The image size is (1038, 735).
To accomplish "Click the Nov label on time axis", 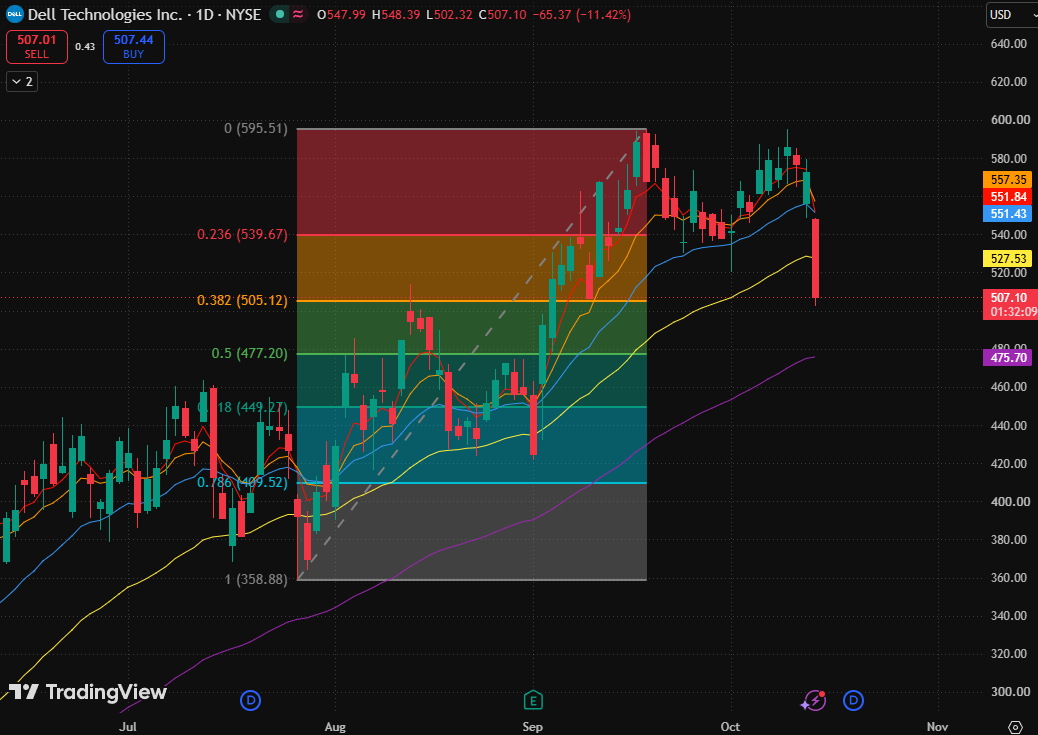I will tap(937, 726).
